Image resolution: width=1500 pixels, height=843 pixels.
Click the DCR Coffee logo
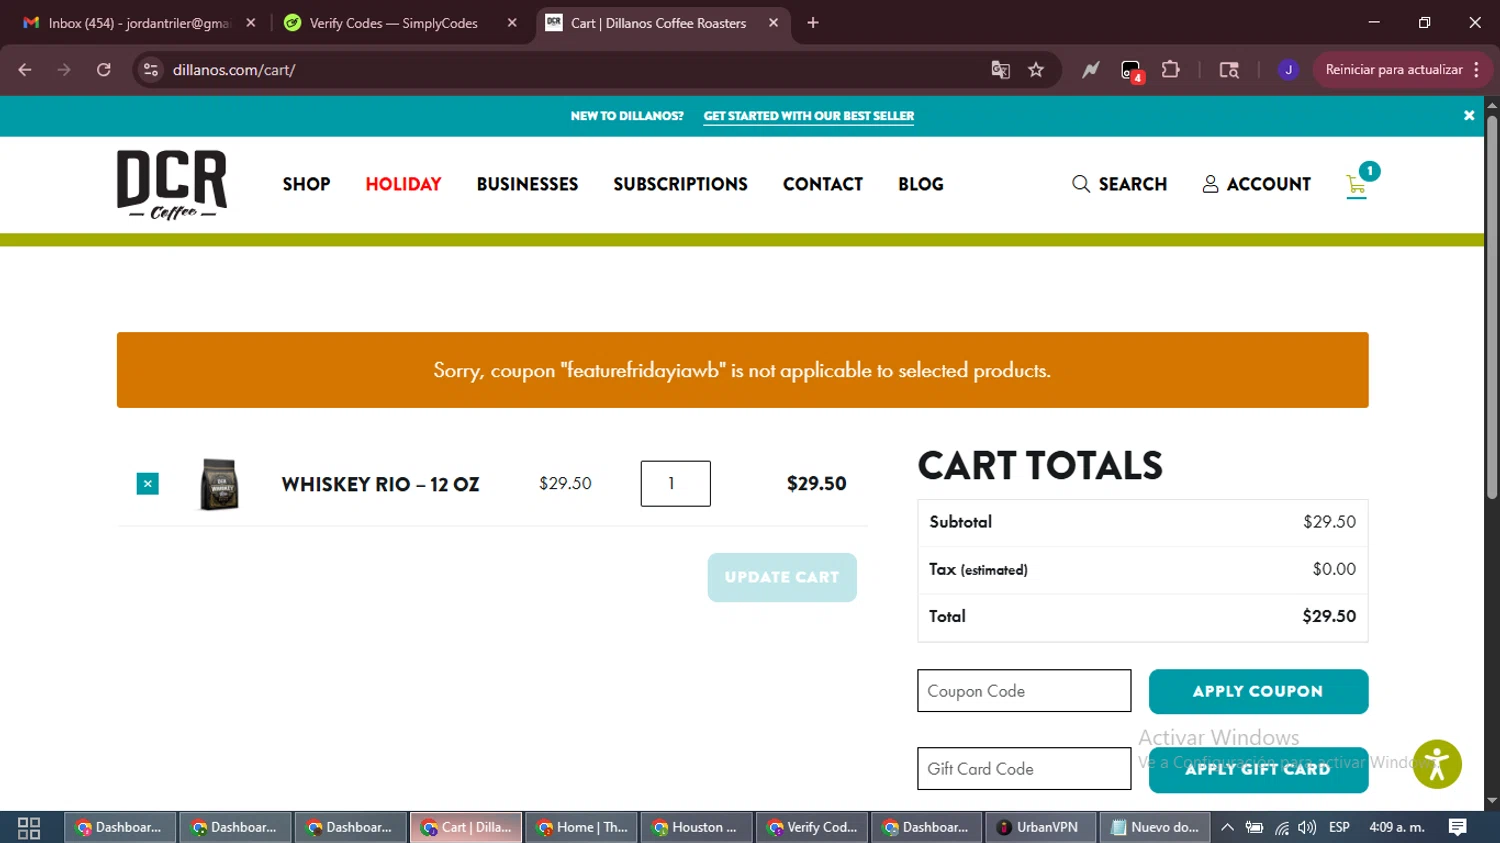click(172, 185)
